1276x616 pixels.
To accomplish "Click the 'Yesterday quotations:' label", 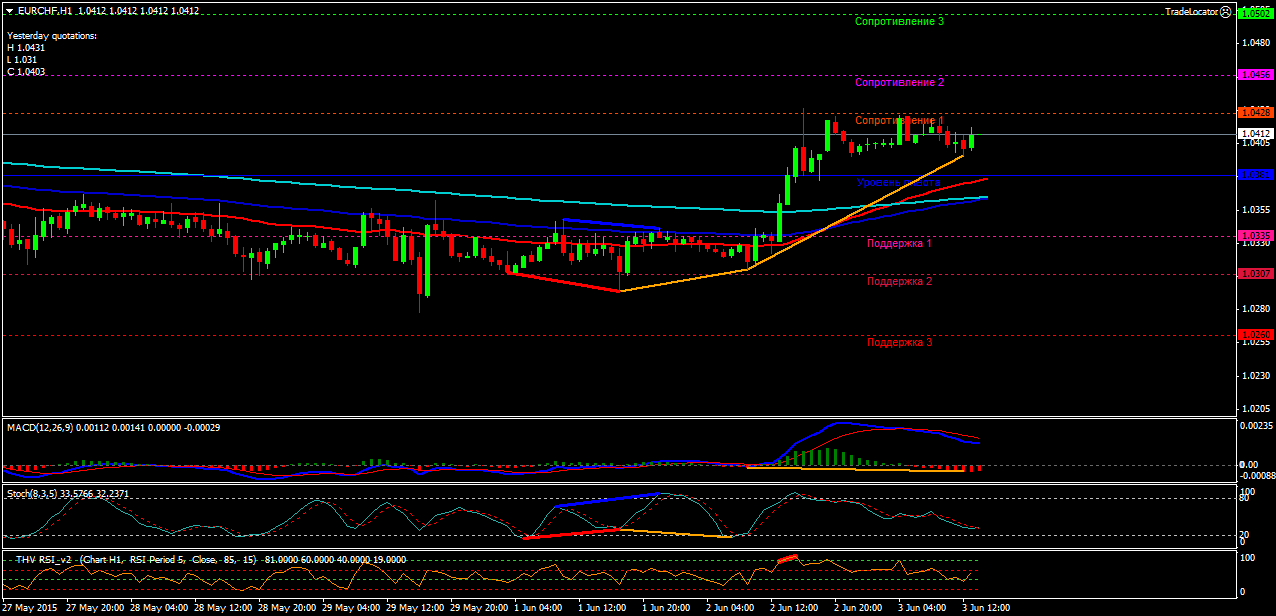I will coord(52,35).
